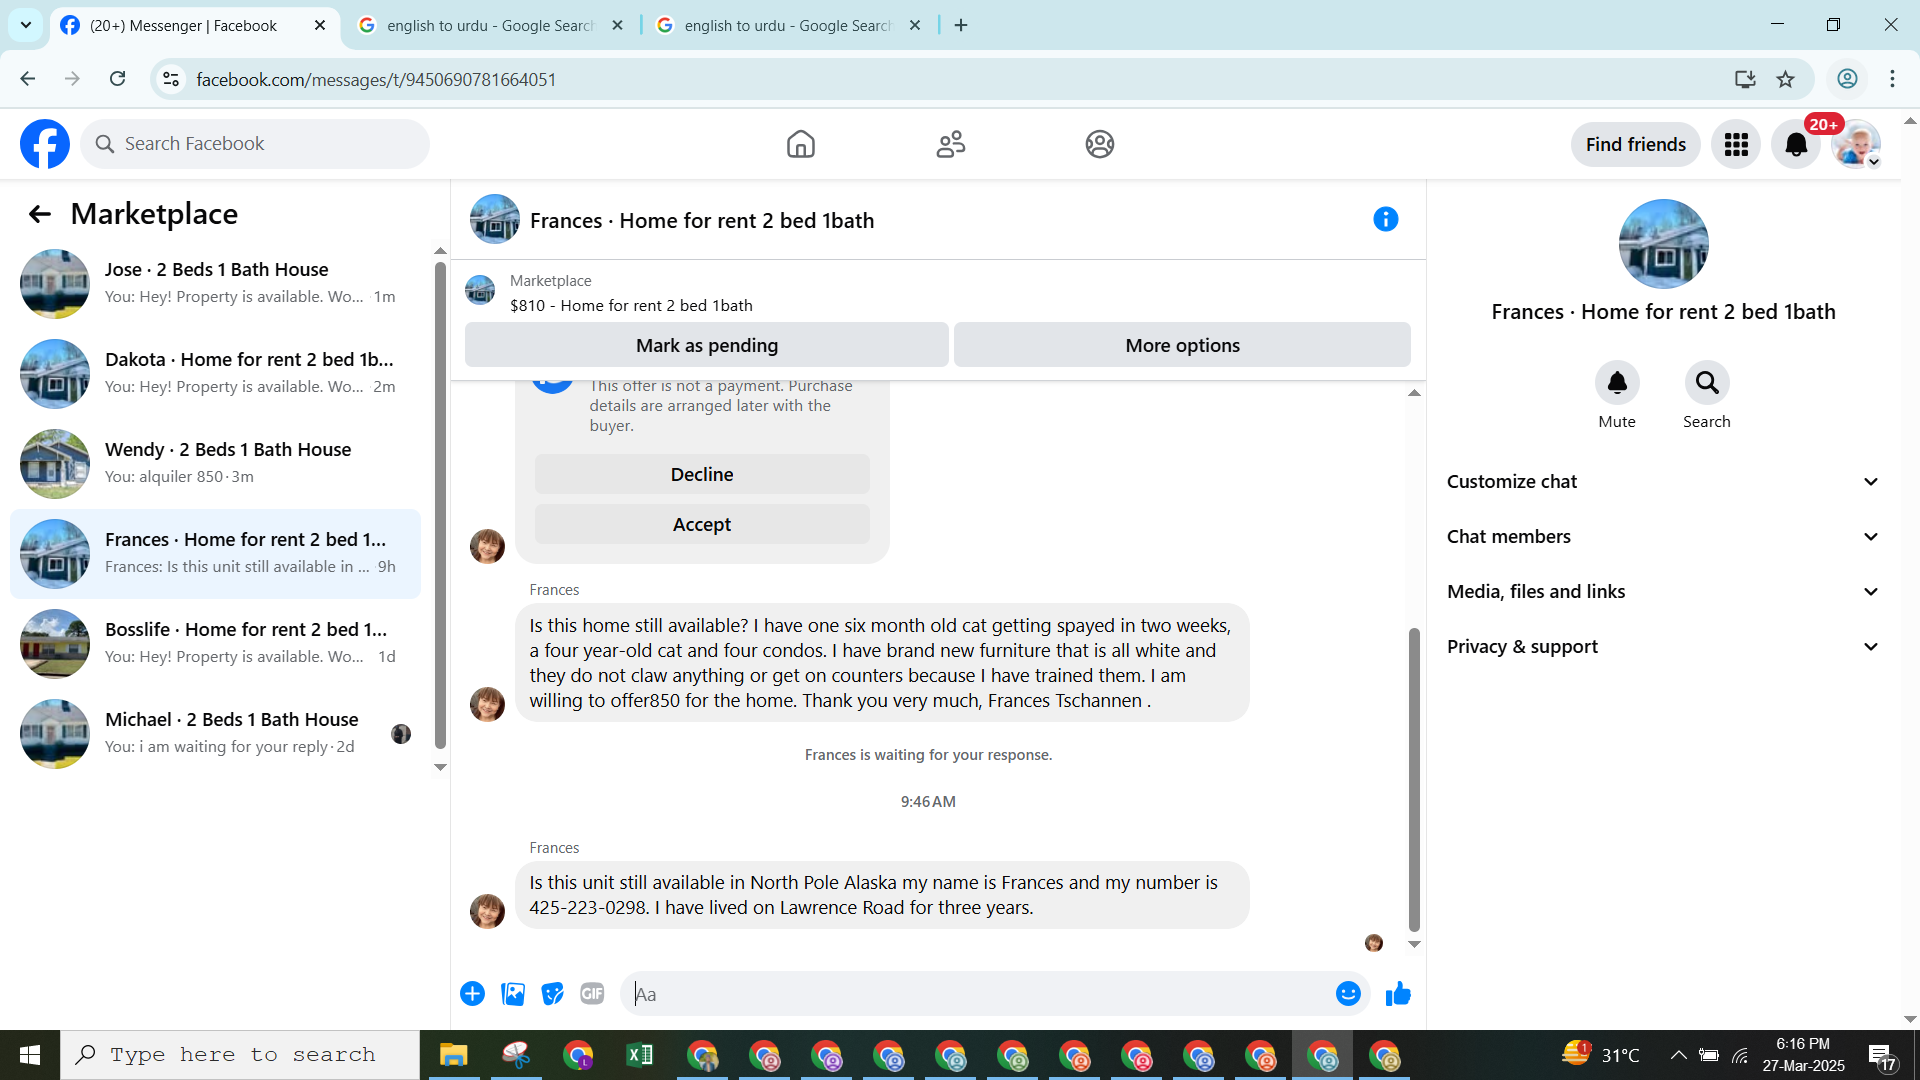Open Windows Start menu
Screen dimensions: 1920x1080
pyautogui.click(x=30, y=1055)
